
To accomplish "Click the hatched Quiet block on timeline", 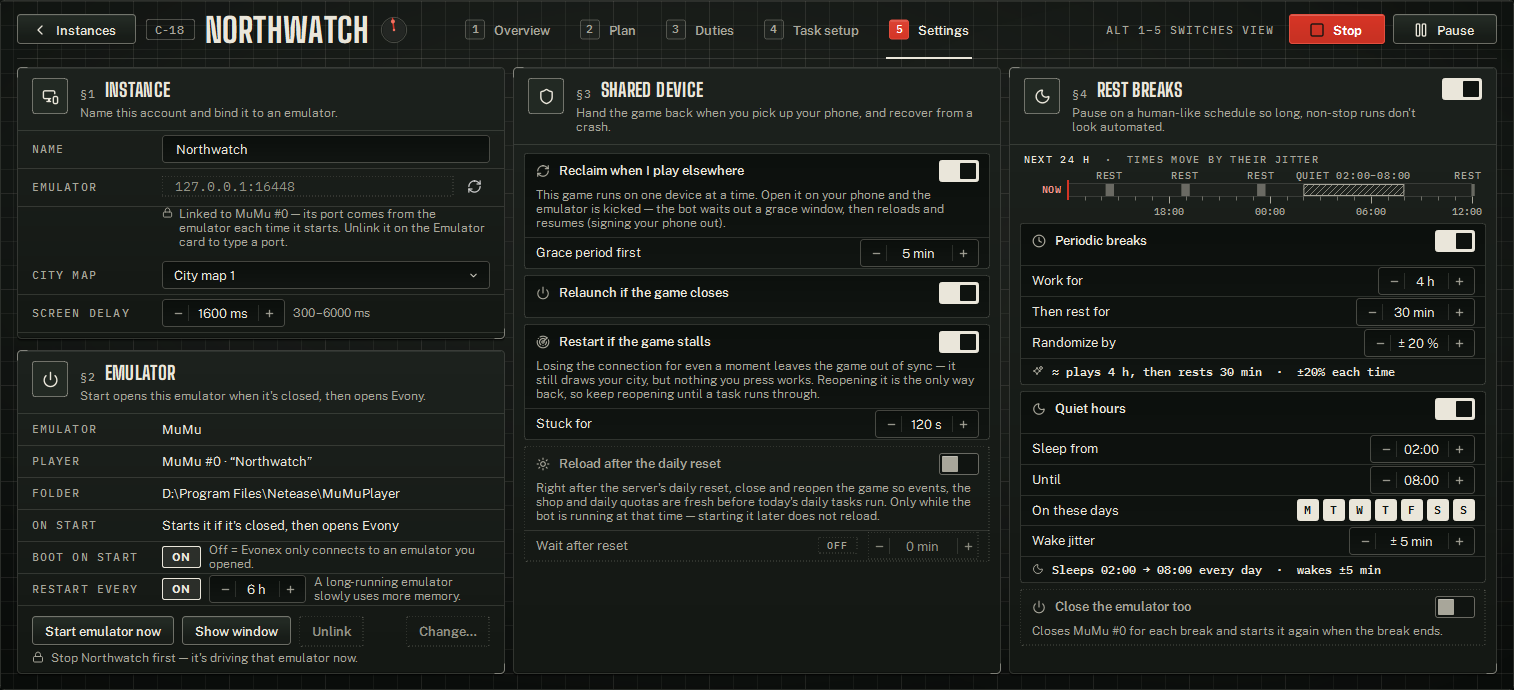I will pos(1353,190).
